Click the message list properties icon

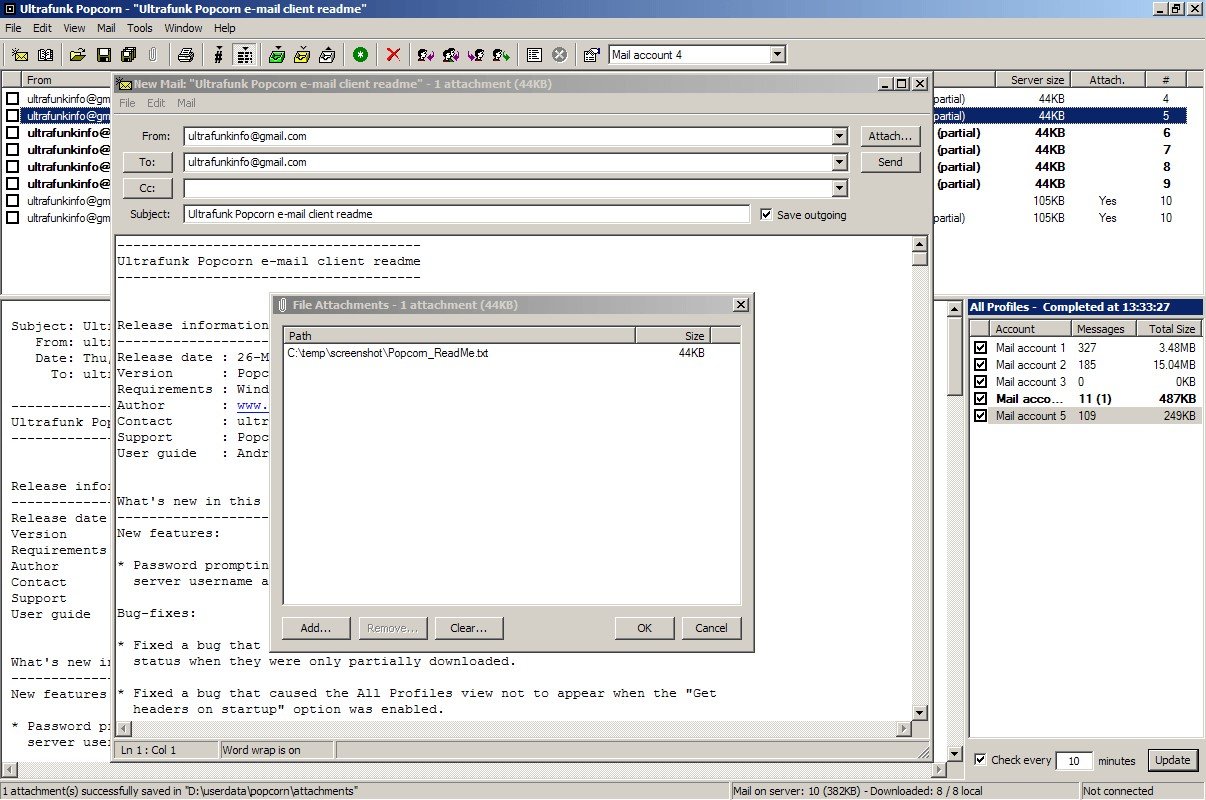[x=534, y=55]
